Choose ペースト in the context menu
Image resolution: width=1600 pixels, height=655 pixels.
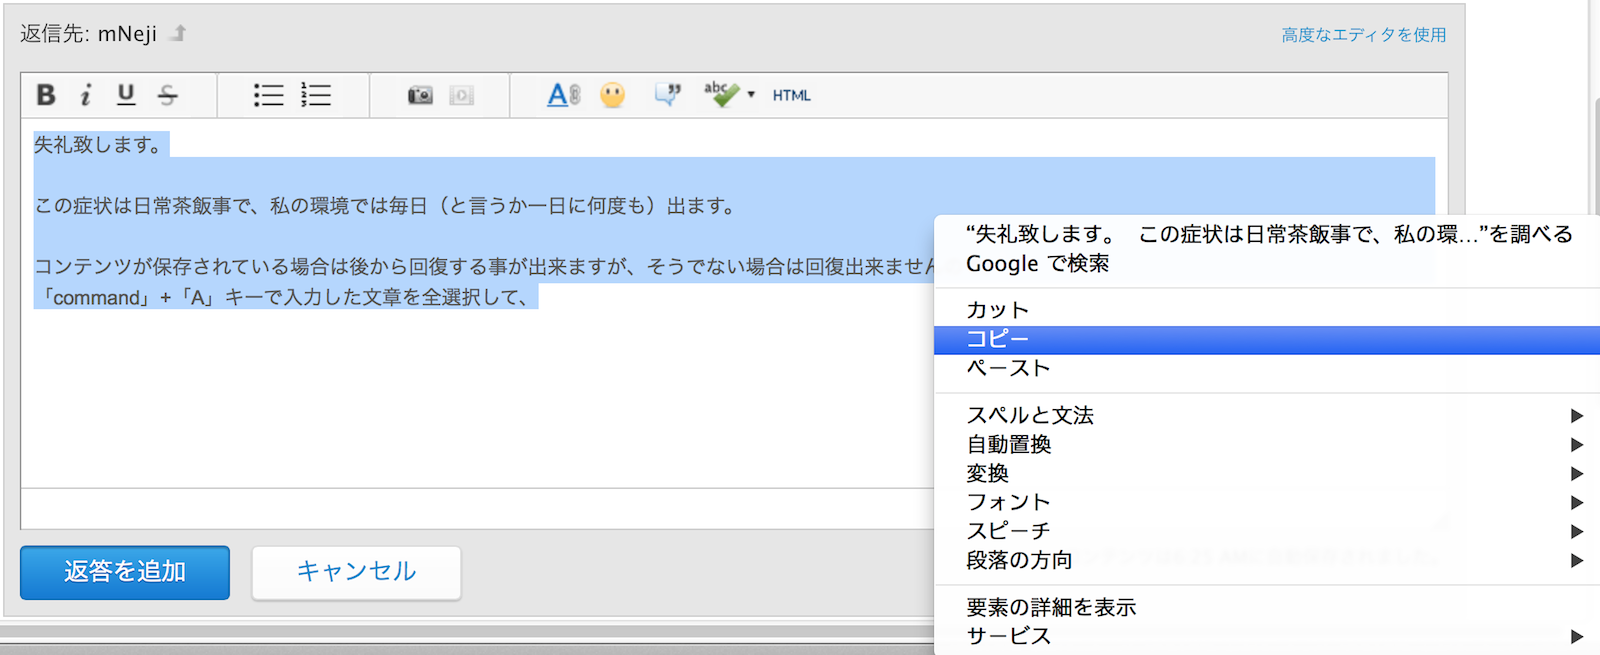click(1266, 368)
